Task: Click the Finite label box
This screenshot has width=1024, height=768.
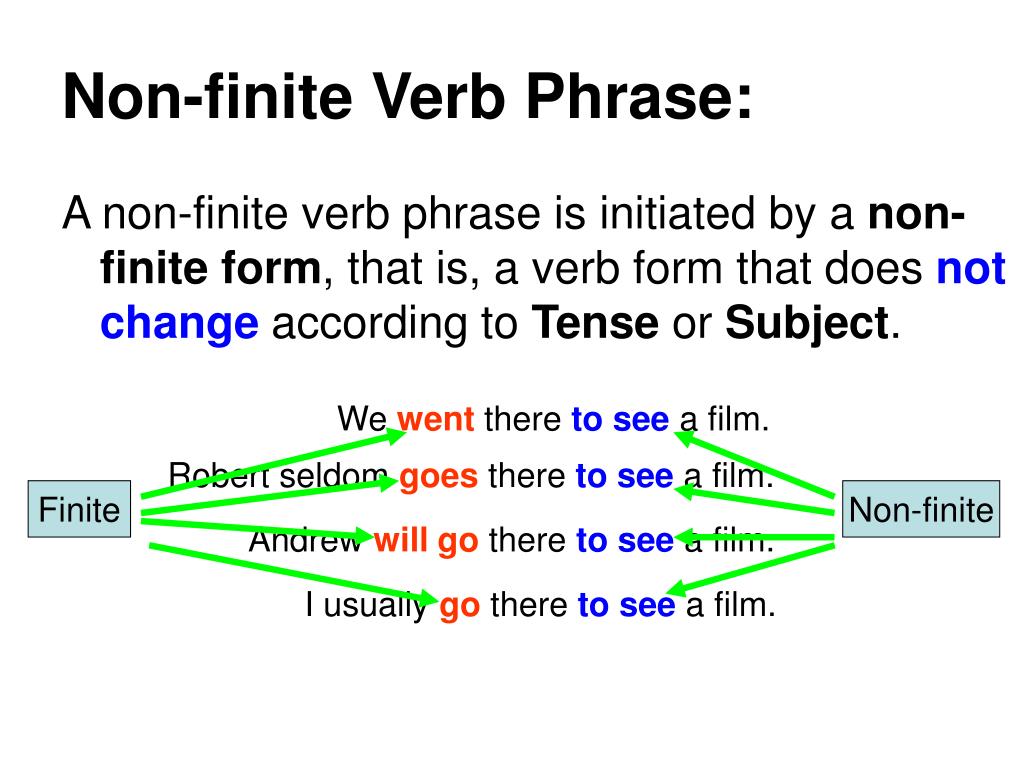Action: 79,509
